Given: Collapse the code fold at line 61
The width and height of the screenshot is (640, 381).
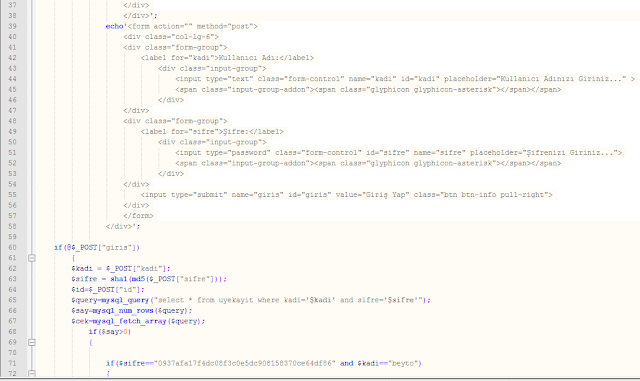Looking at the screenshot, I should tap(31, 258).
